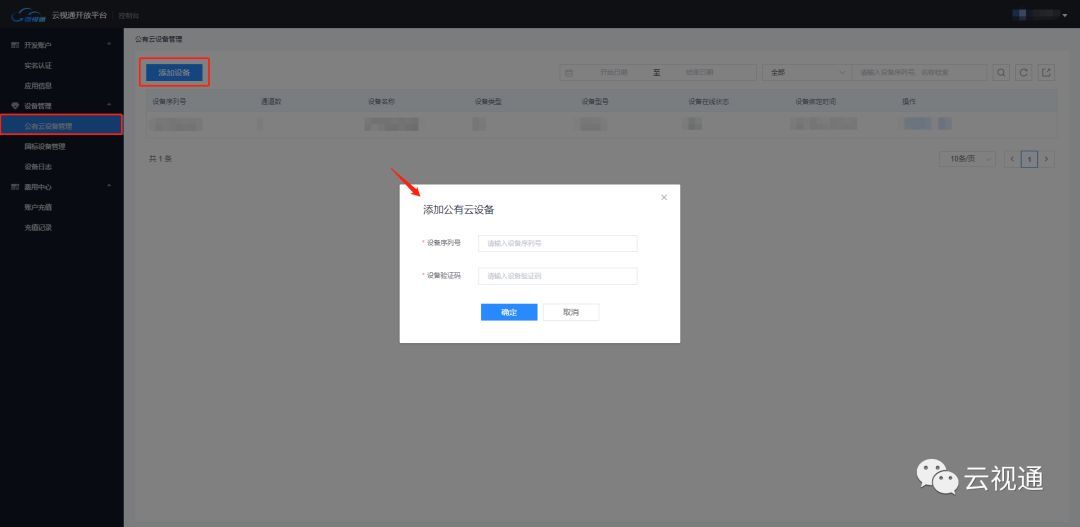Click the shield icon beside 设备管理
Screen dimensions: 1080x527
(15, 106)
